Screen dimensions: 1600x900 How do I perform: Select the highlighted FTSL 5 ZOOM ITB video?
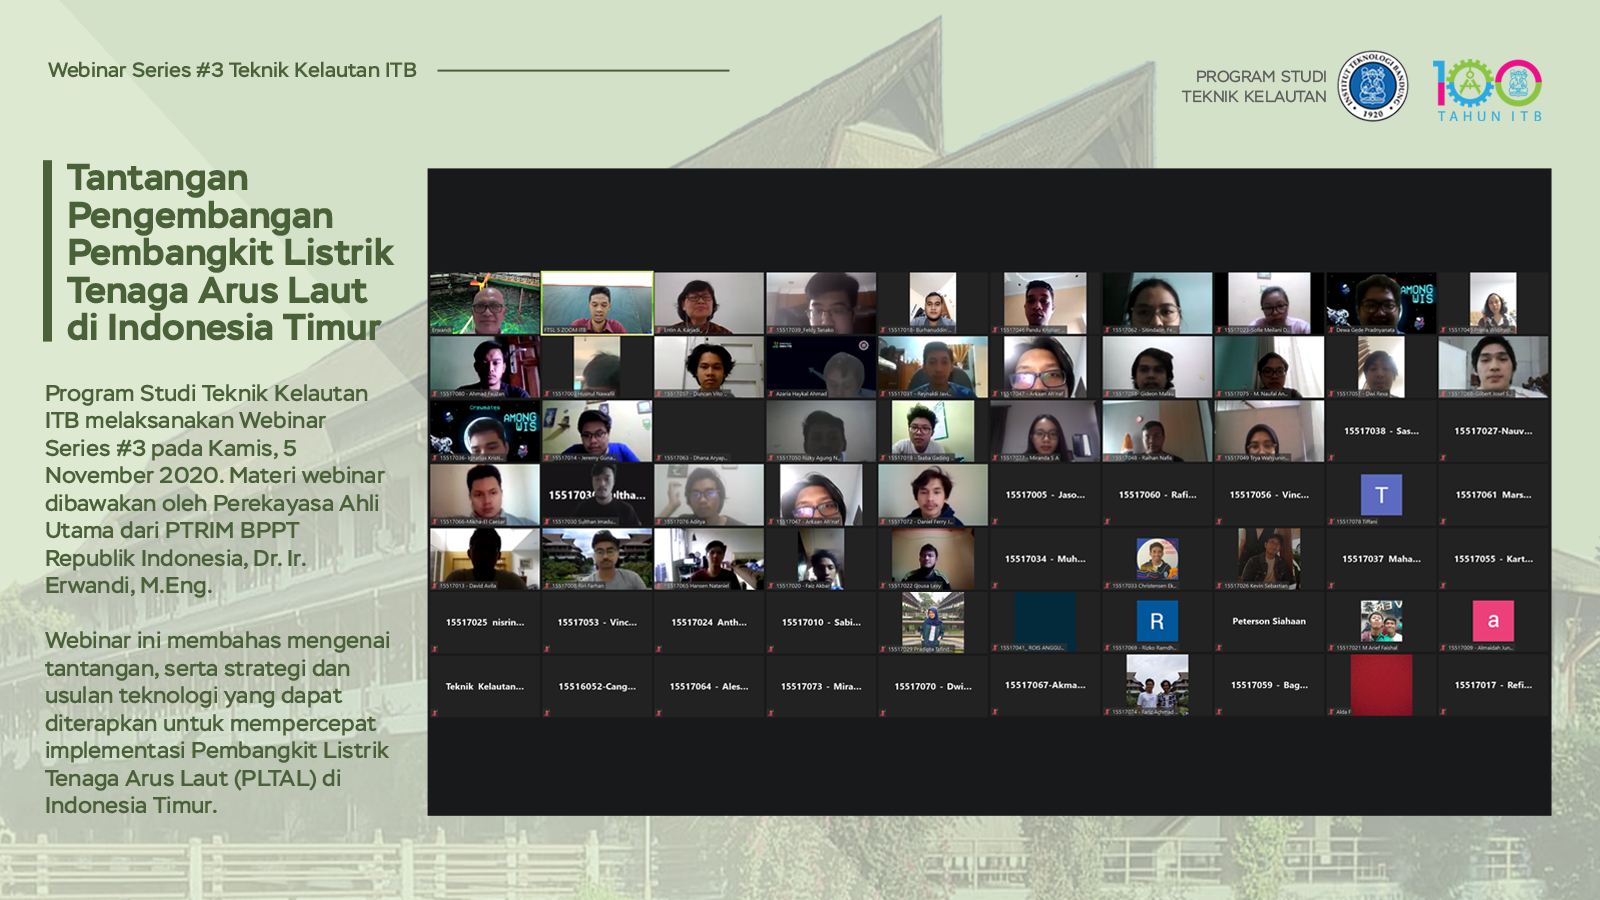[x=597, y=302]
